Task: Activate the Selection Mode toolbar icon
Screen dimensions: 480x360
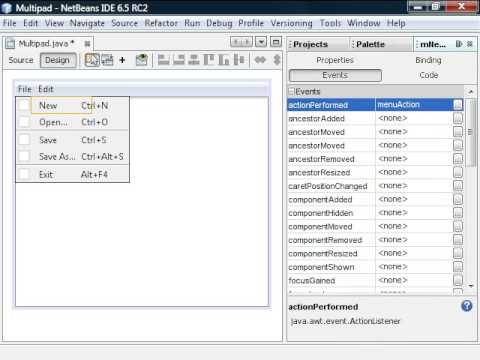Action: tap(92, 60)
